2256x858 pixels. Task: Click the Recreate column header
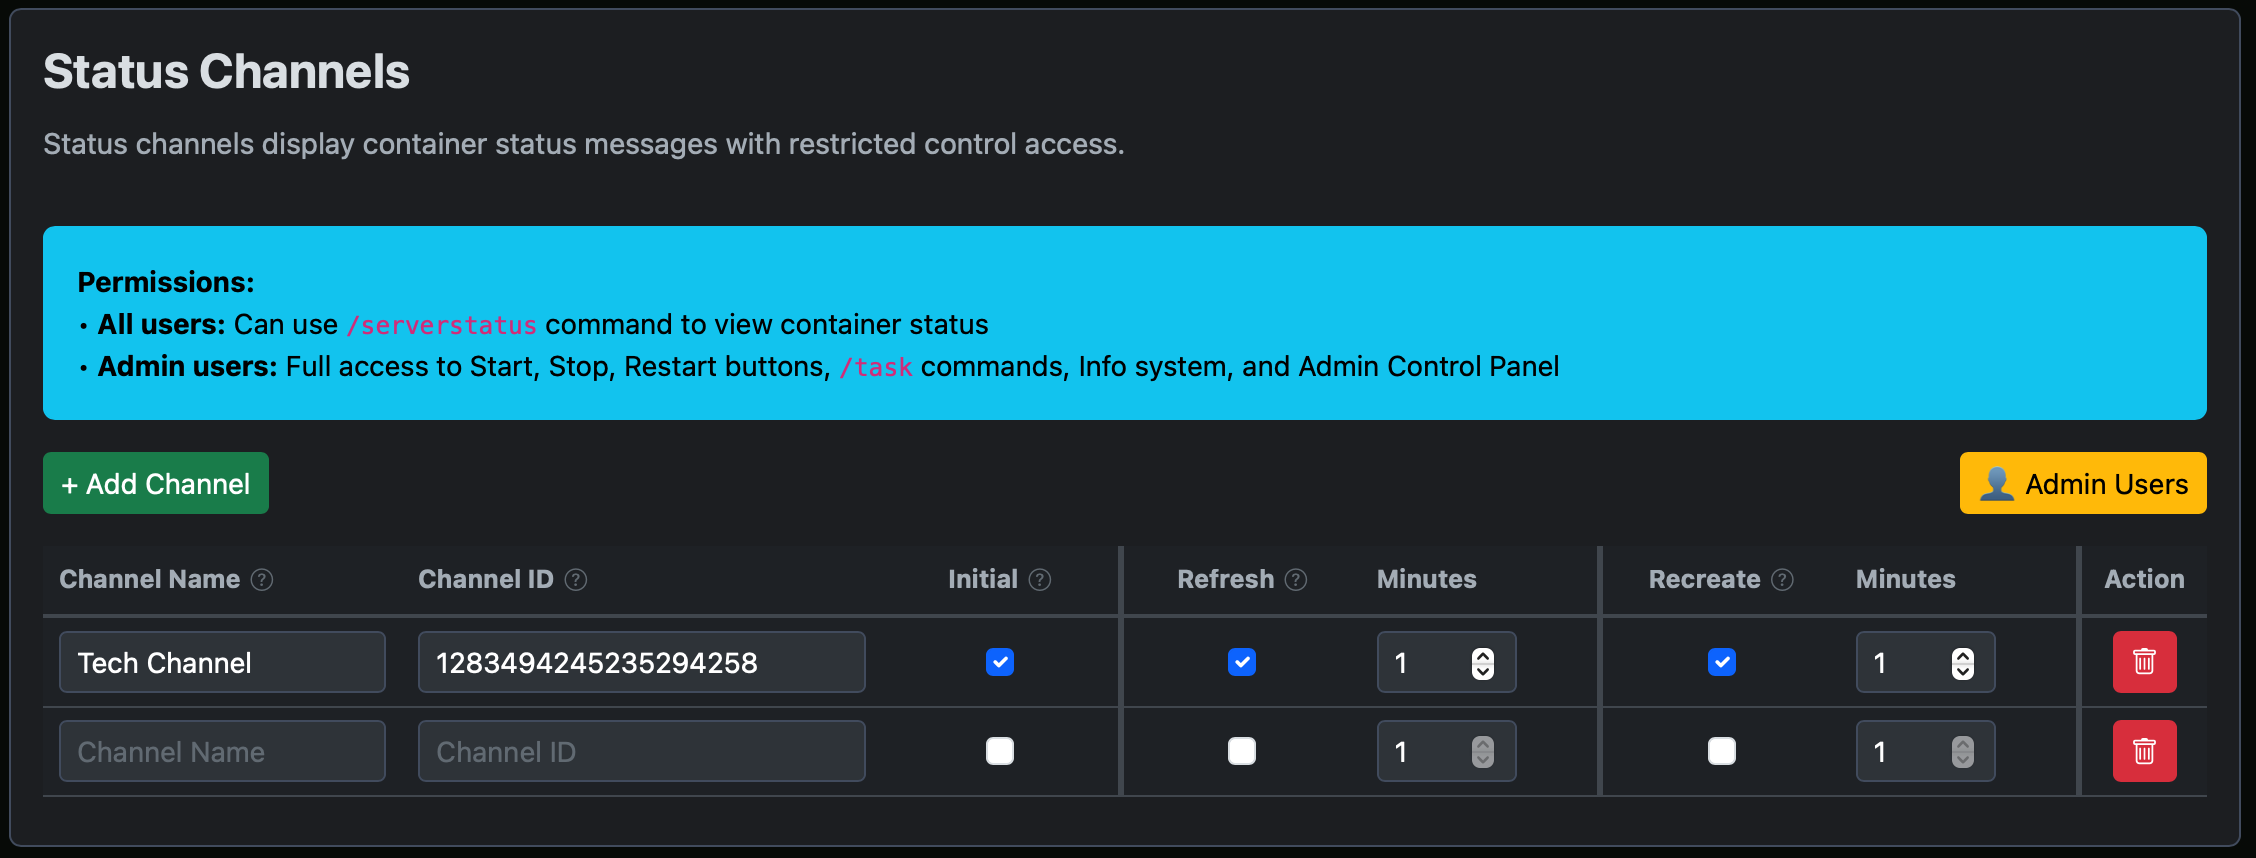[x=1705, y=579]
